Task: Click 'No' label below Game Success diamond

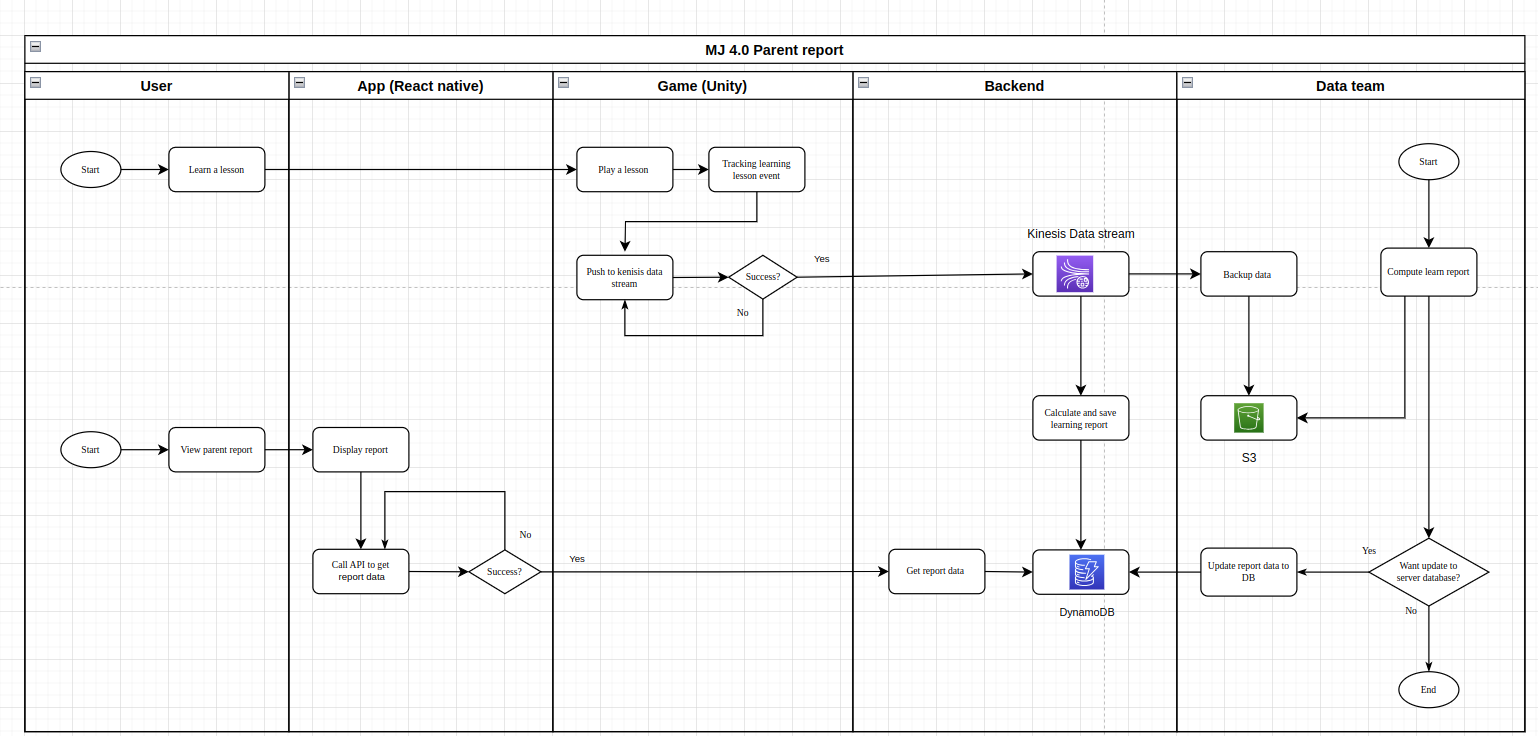Action: point(743,313)
